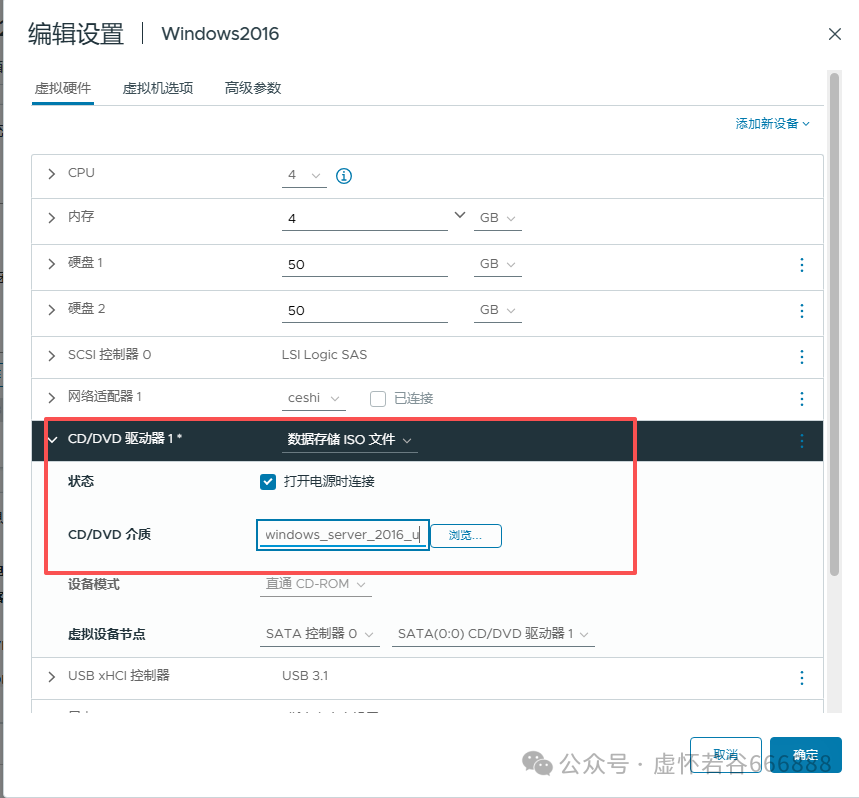Open the memory size suggestion dropdown arrow
859x798 pixels.
[460, 215]
